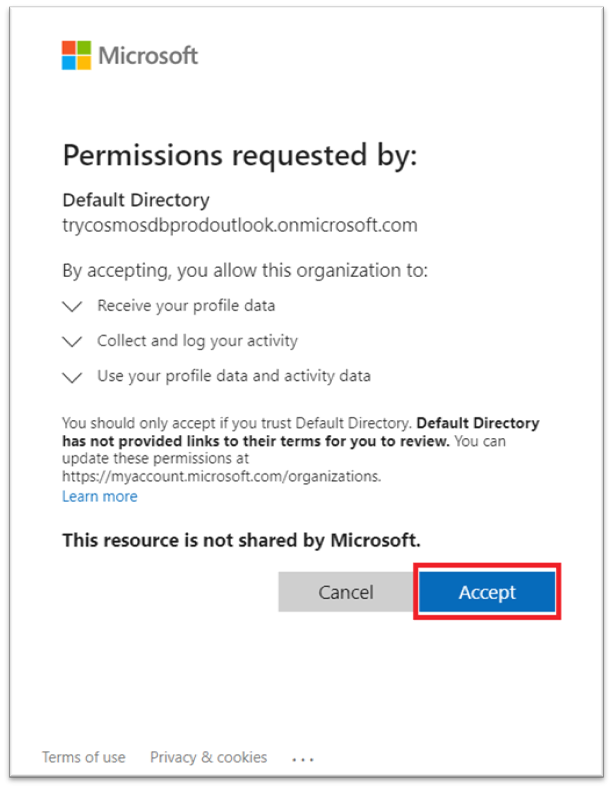Select the Receive your profile data label
This screenshot has width=613, height=789.
(x=186, y=306)
